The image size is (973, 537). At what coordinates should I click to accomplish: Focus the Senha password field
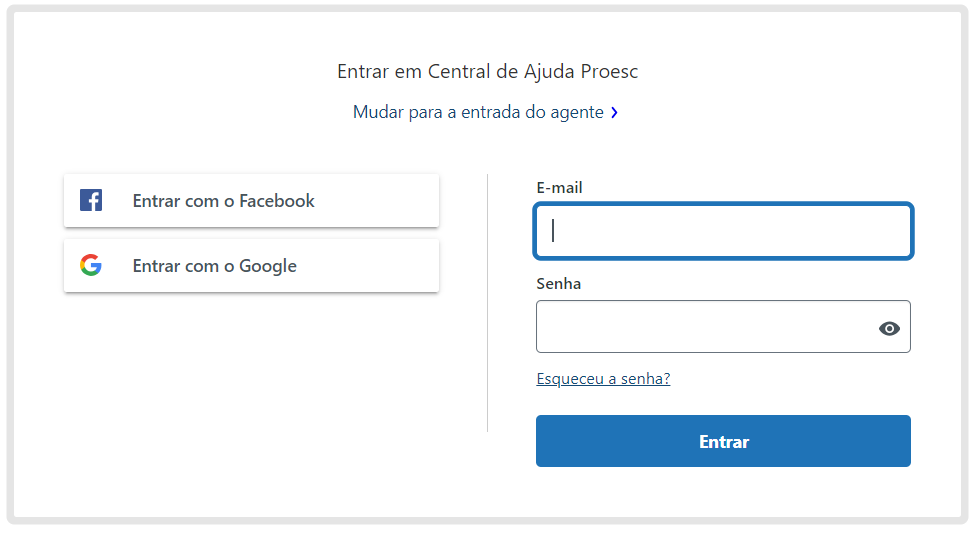click(x=724, y=327)
